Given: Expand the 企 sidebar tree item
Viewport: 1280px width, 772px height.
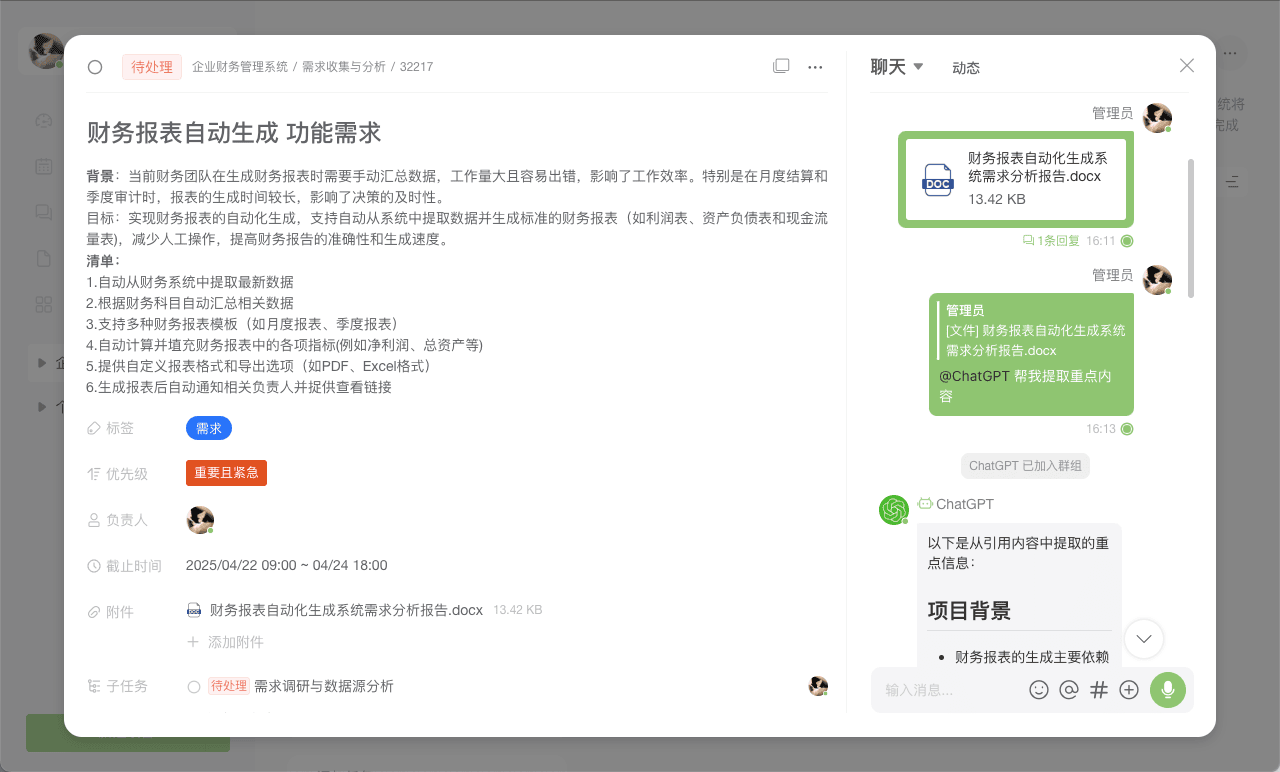Looking at the screenshot, I should point(41,362).
